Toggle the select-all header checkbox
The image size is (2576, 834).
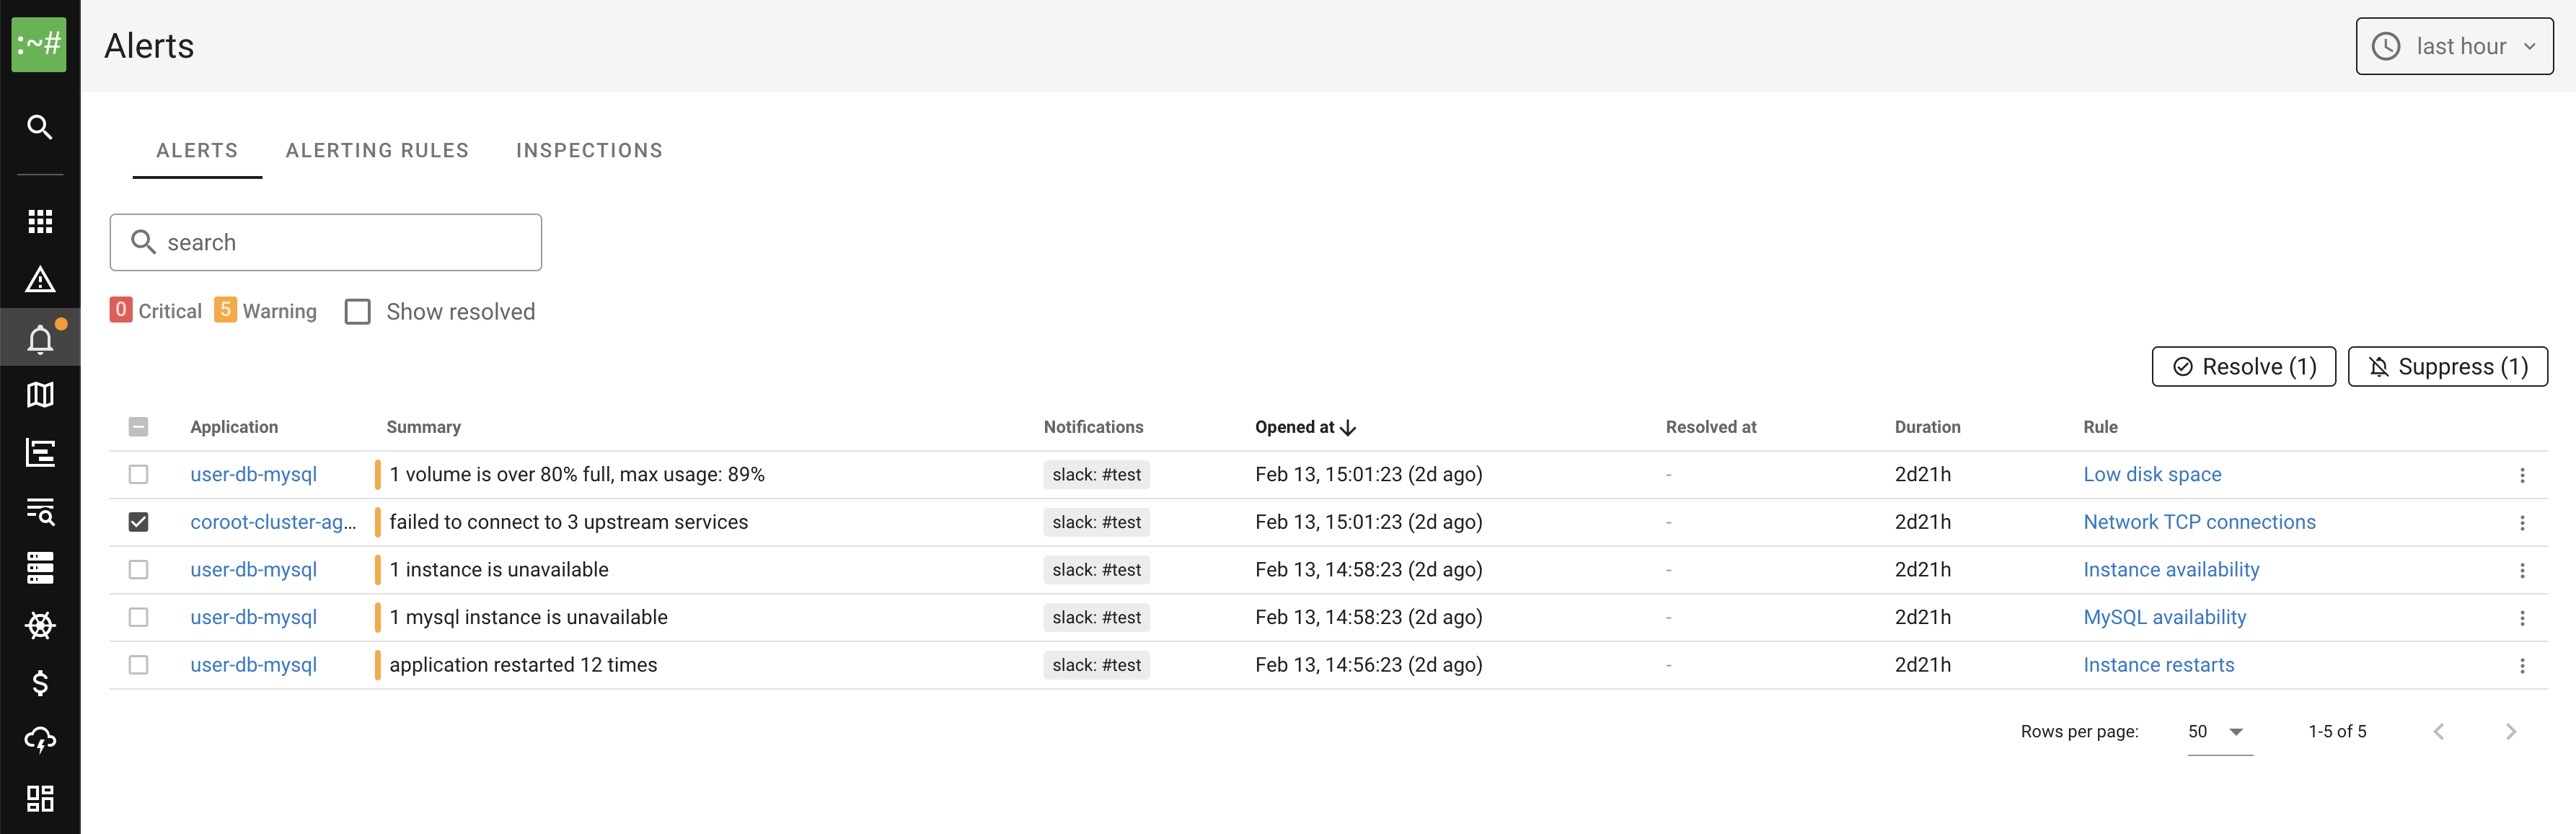pos(139,427)
